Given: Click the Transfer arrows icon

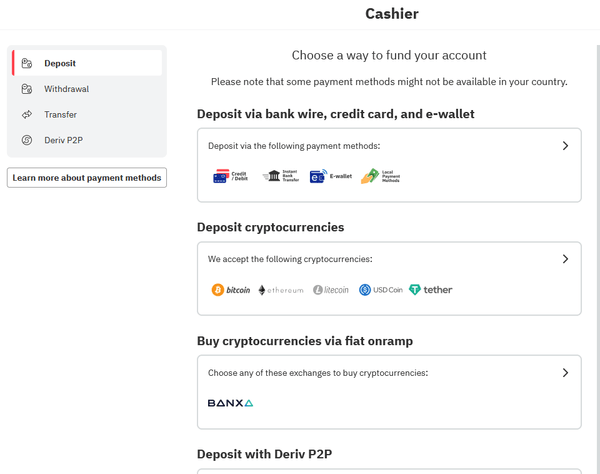Looking at the screenshot, I should coord(27,114).
